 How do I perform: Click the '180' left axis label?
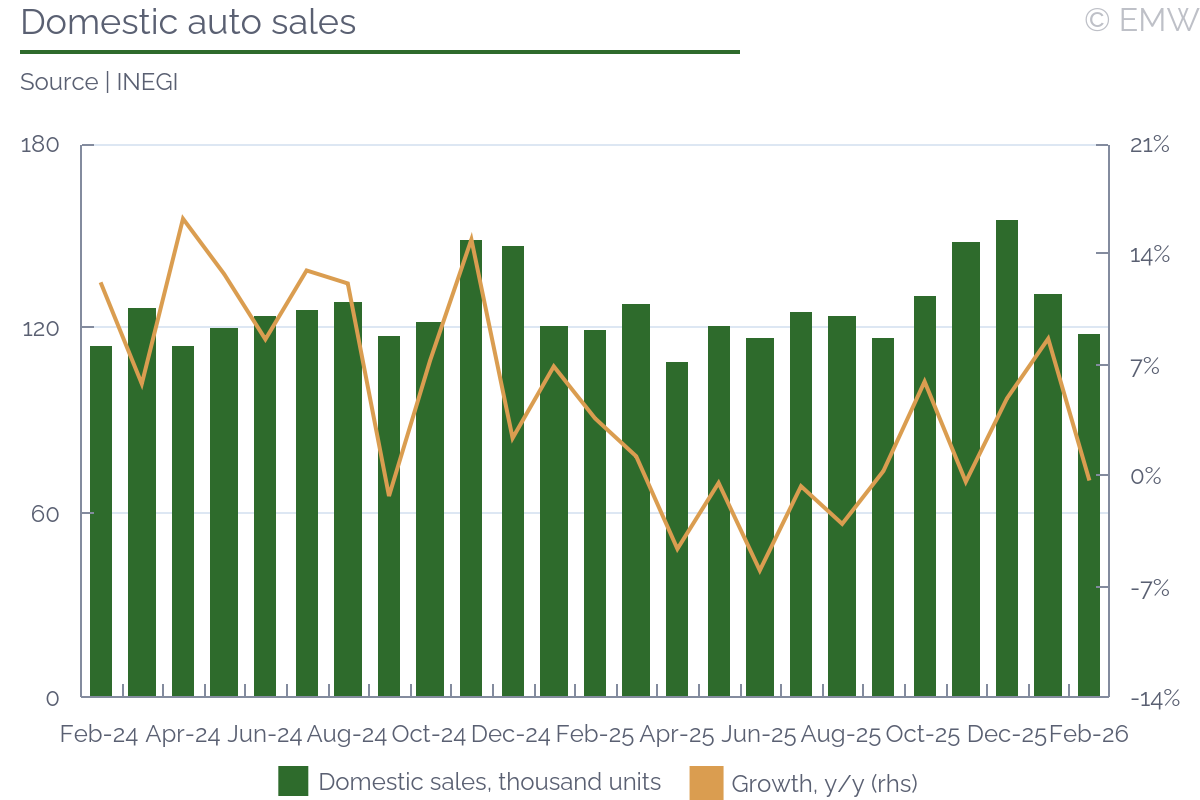(41, 144)
